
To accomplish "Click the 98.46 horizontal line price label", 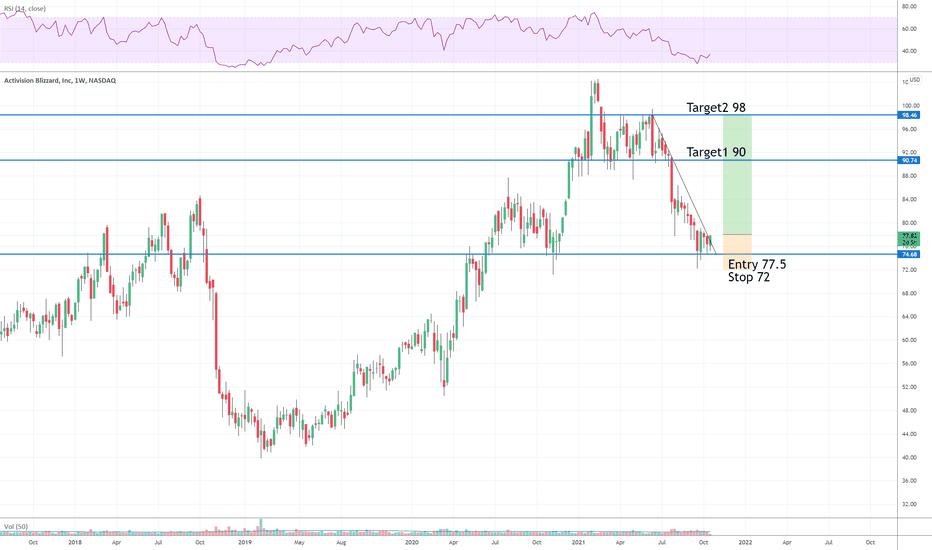I will (909, 115).
